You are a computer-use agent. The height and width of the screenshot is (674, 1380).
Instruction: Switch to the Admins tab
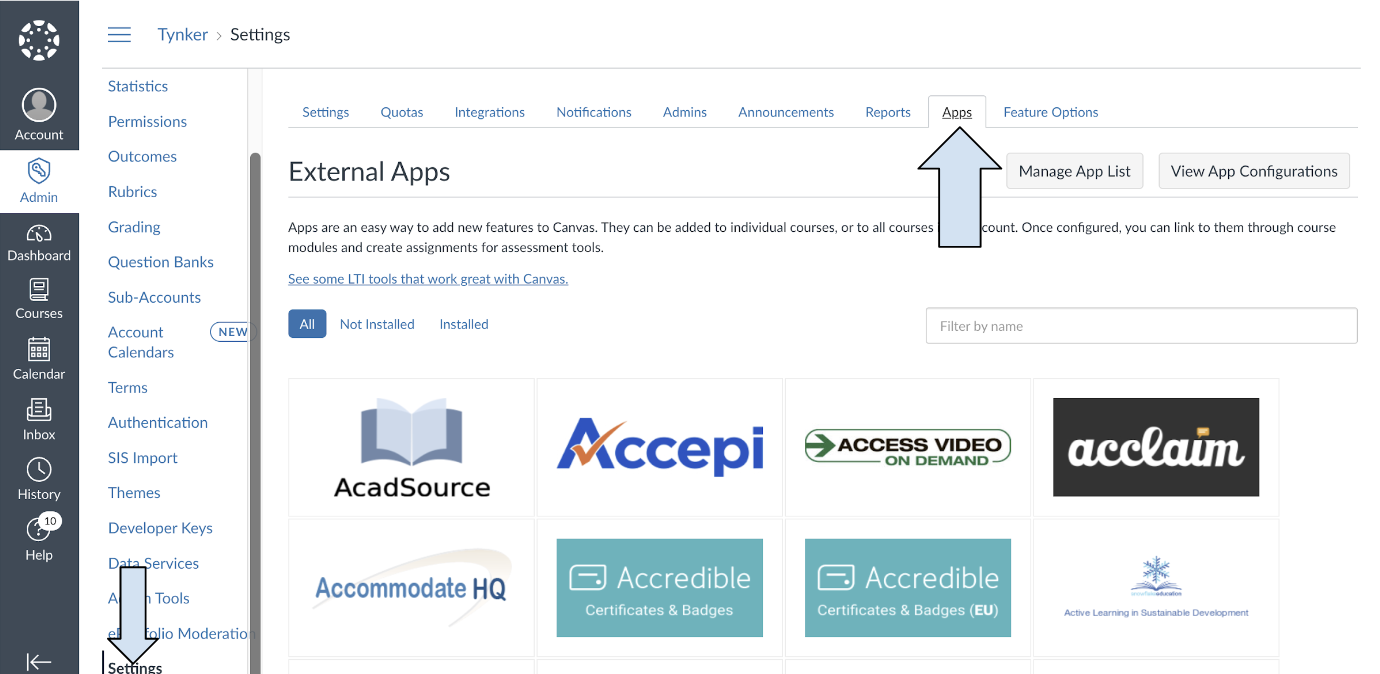685,112
